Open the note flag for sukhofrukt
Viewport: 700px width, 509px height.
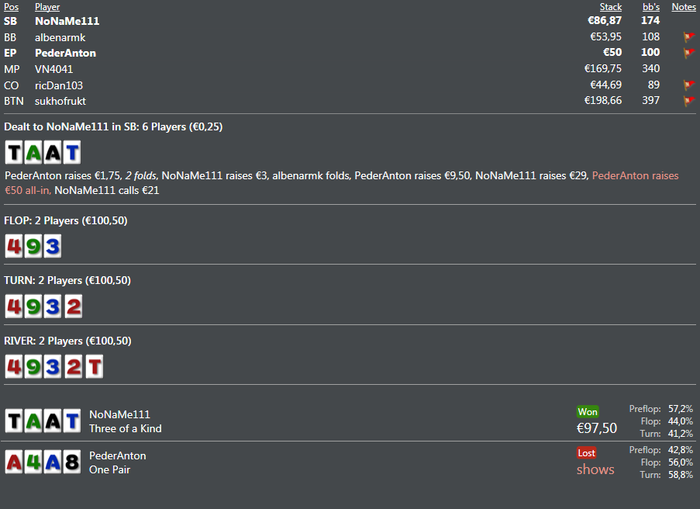(x=689, y=101)
